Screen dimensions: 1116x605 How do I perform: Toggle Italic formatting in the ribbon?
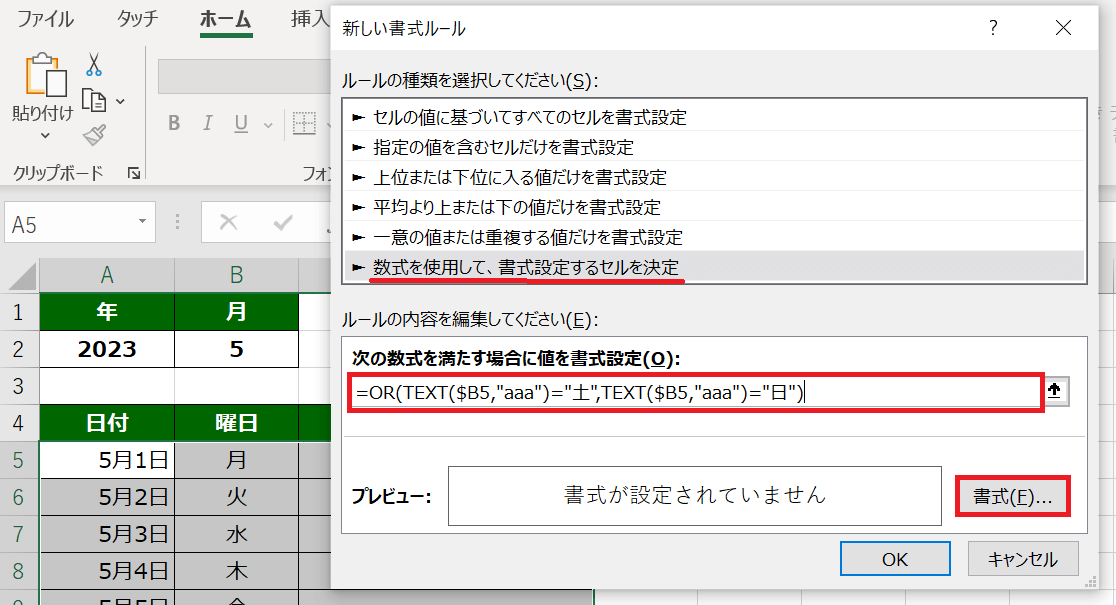(207, 124)
